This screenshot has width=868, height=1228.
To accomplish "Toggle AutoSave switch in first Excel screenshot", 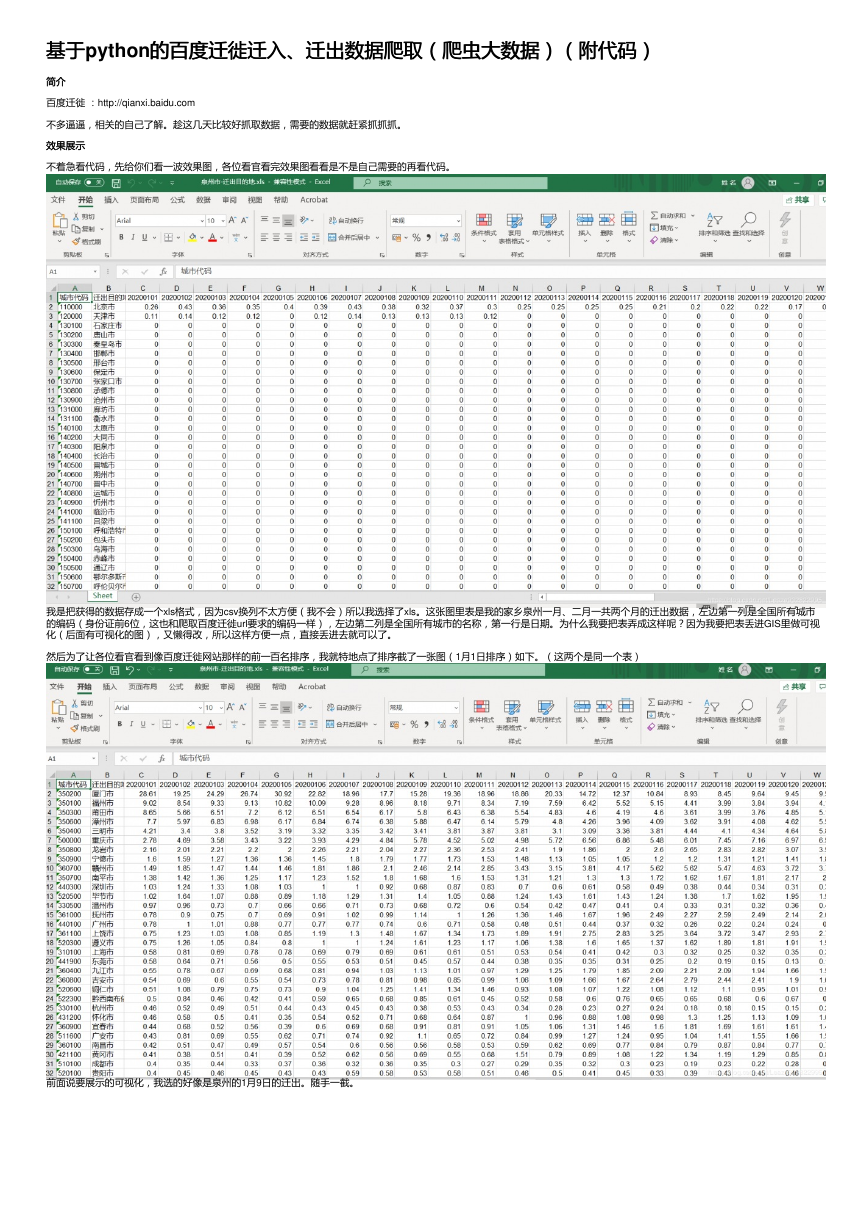I will tap(94, 182).
